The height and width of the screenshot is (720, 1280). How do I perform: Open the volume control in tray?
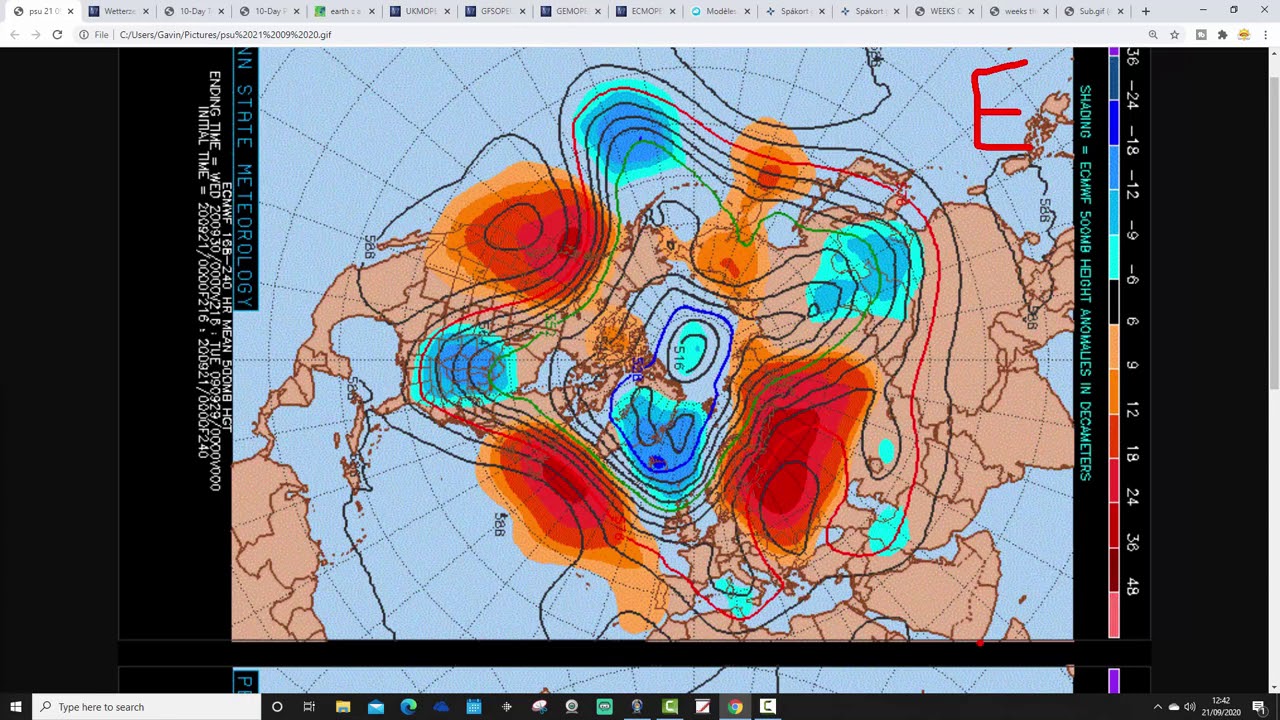(1190, 707)
